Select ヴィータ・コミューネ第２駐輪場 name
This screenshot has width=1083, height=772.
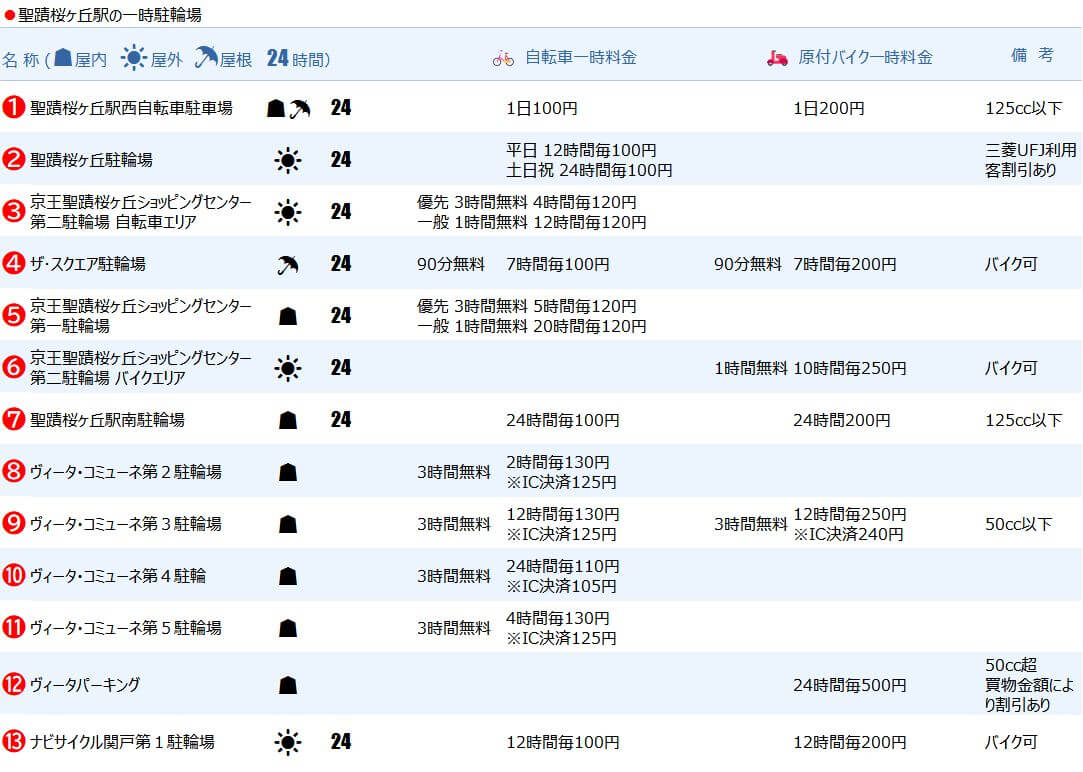point(125,472)
